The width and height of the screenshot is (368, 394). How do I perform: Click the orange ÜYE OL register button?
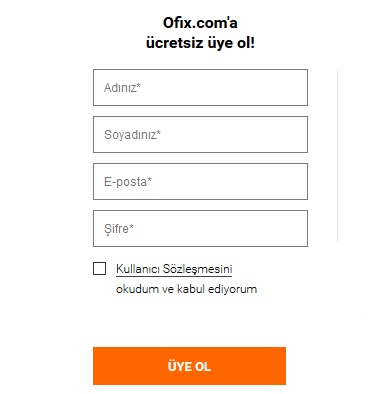click(x=189, y=366)
